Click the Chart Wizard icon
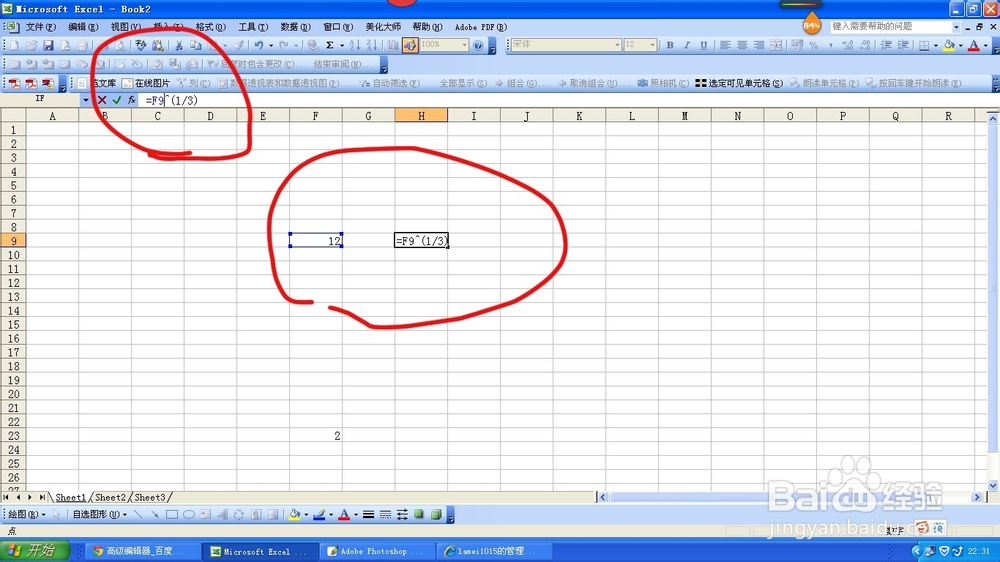The width and height of the screenshot is (1000, 562). [x=393, y=45]
